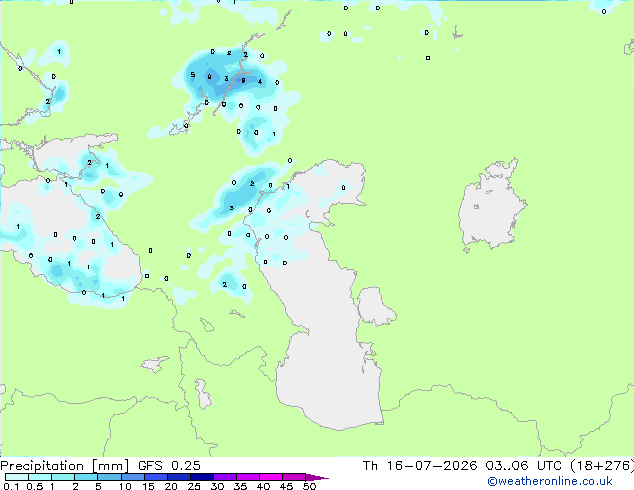Viewport: 634px width, 490px height.
Task: Open the weatheronline.co.uk copyright link
Action: (x=550, y=481)
